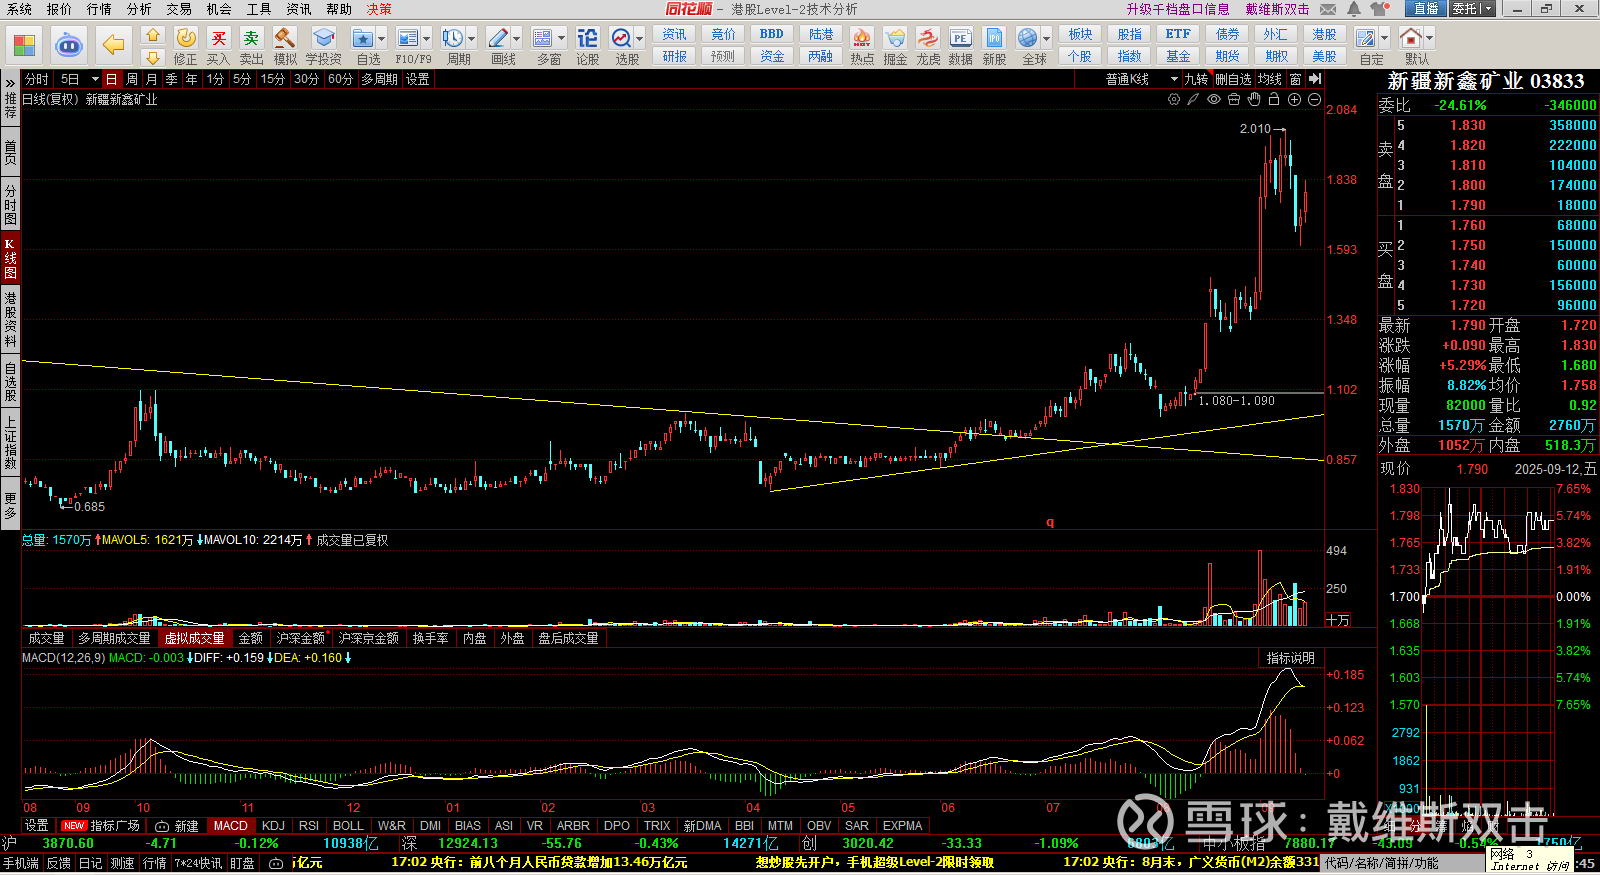The width and height of the screenshot is (1600, 875).
Task: Expand the 5日 period dropdown arrow
Action: [x=95, y=79]
